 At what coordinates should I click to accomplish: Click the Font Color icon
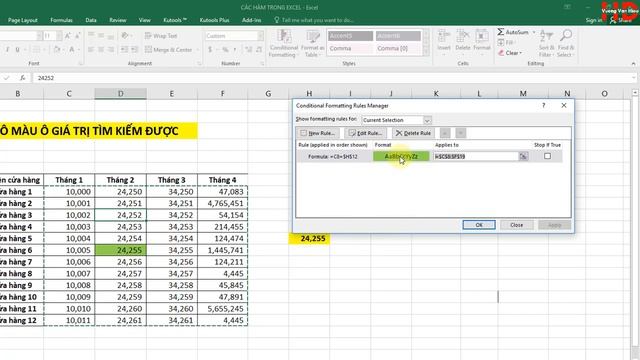pyautogui.click(x=71, y=50)
